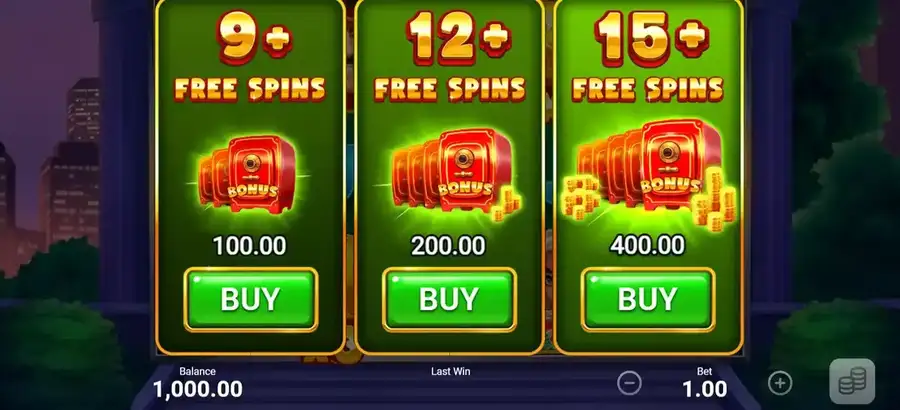Viewport: 900px width, 410px height.
Task: Click the 400.00 price label
Action: (x=647, y=246)
